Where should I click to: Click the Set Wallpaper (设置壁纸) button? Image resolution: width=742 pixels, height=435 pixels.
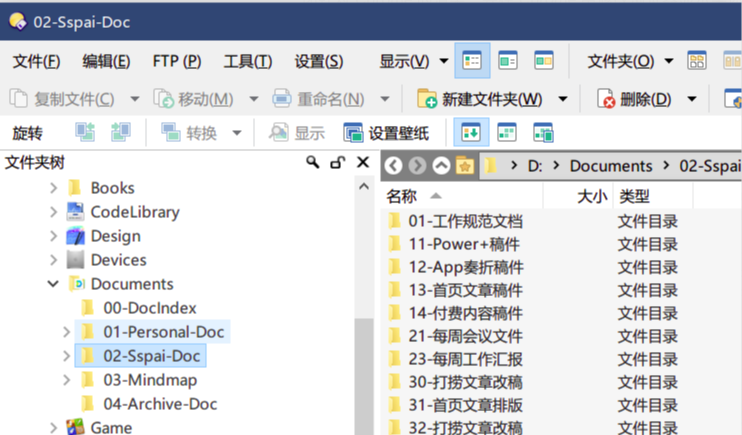386,133
